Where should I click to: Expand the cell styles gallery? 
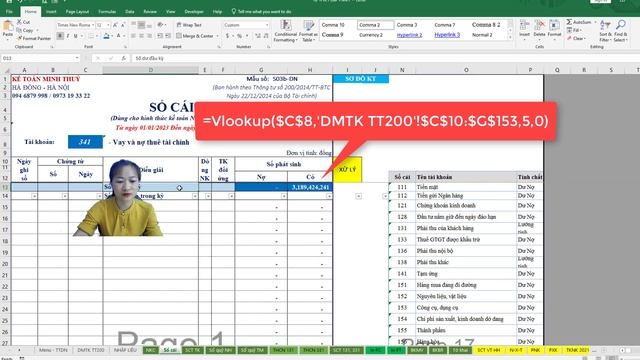[x=510, y=38]
